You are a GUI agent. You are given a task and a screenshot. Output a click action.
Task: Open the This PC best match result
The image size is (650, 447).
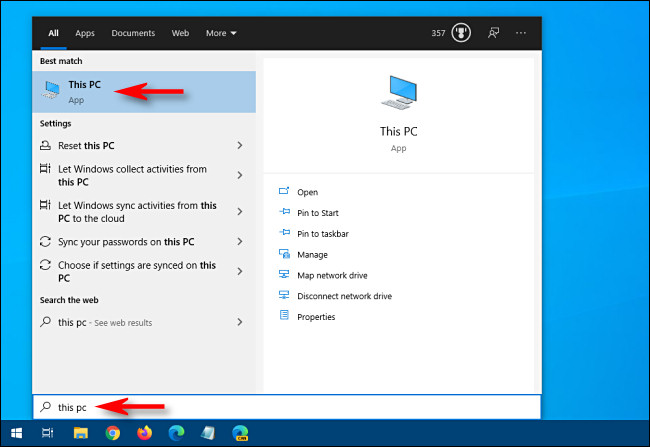click(144, 92)
